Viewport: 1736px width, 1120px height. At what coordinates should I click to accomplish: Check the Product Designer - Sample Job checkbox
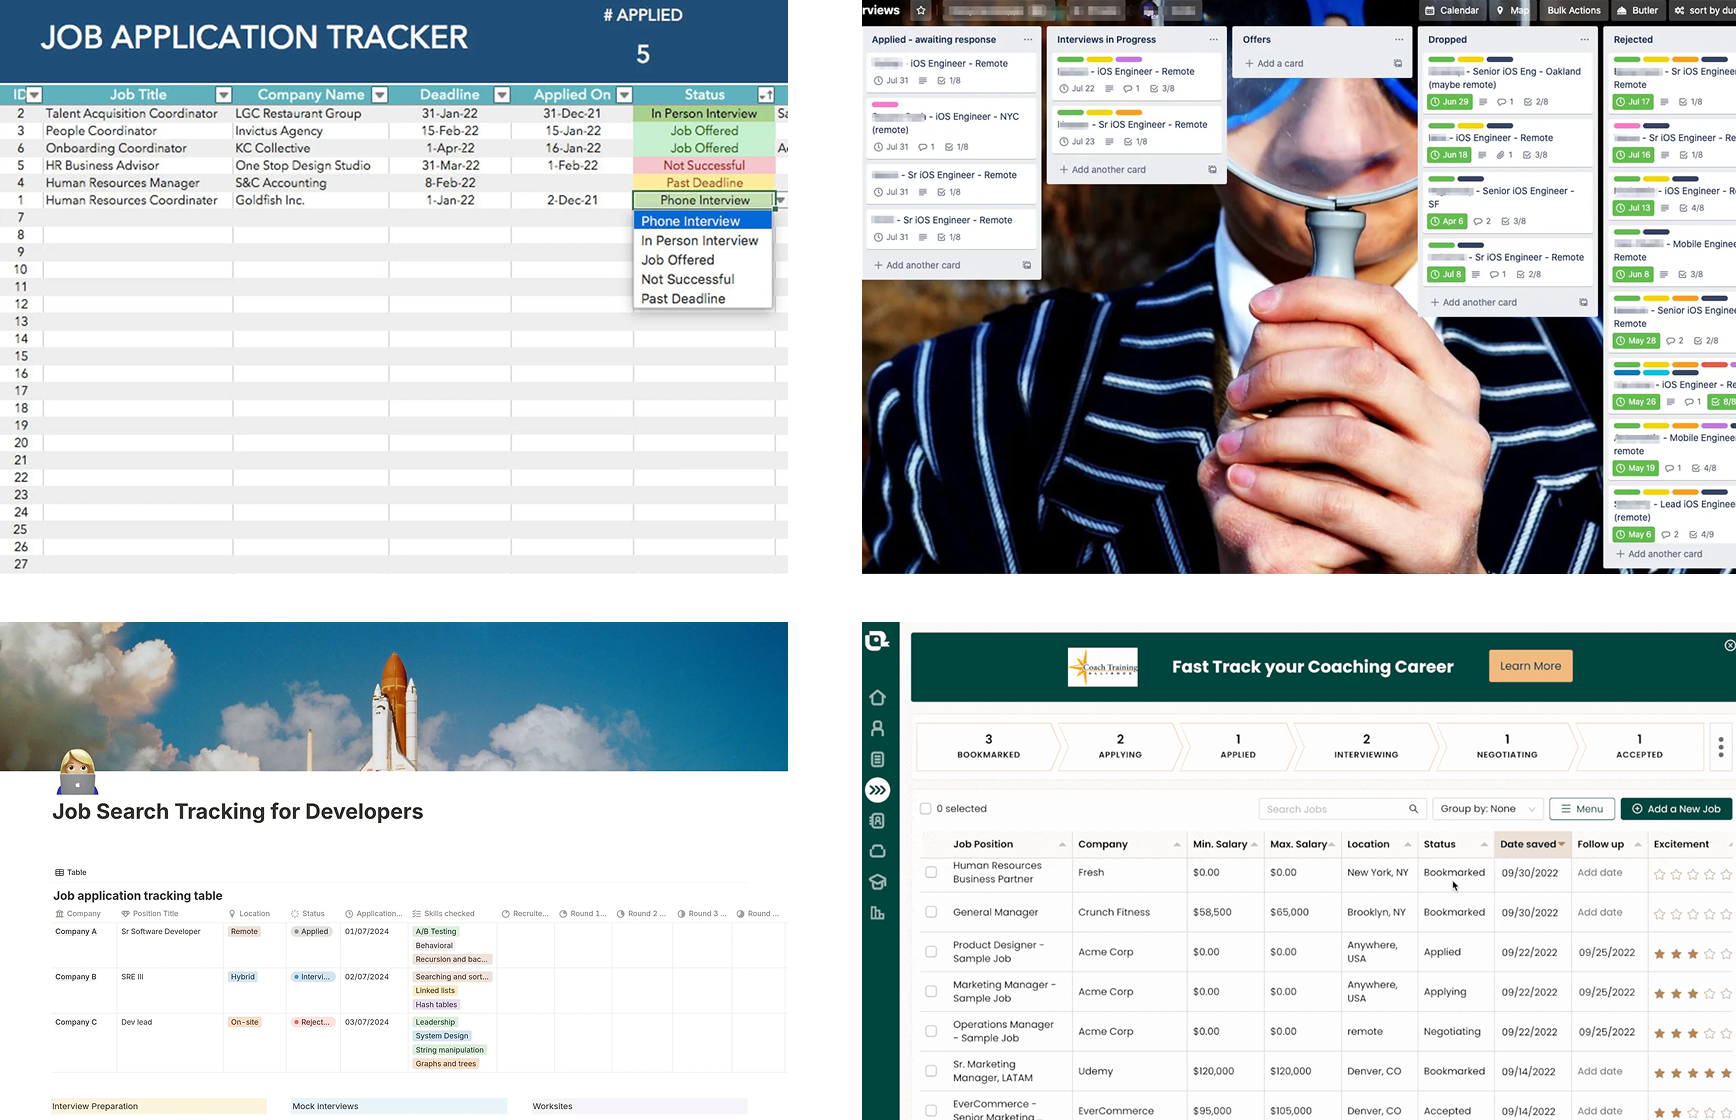point(931,952)
